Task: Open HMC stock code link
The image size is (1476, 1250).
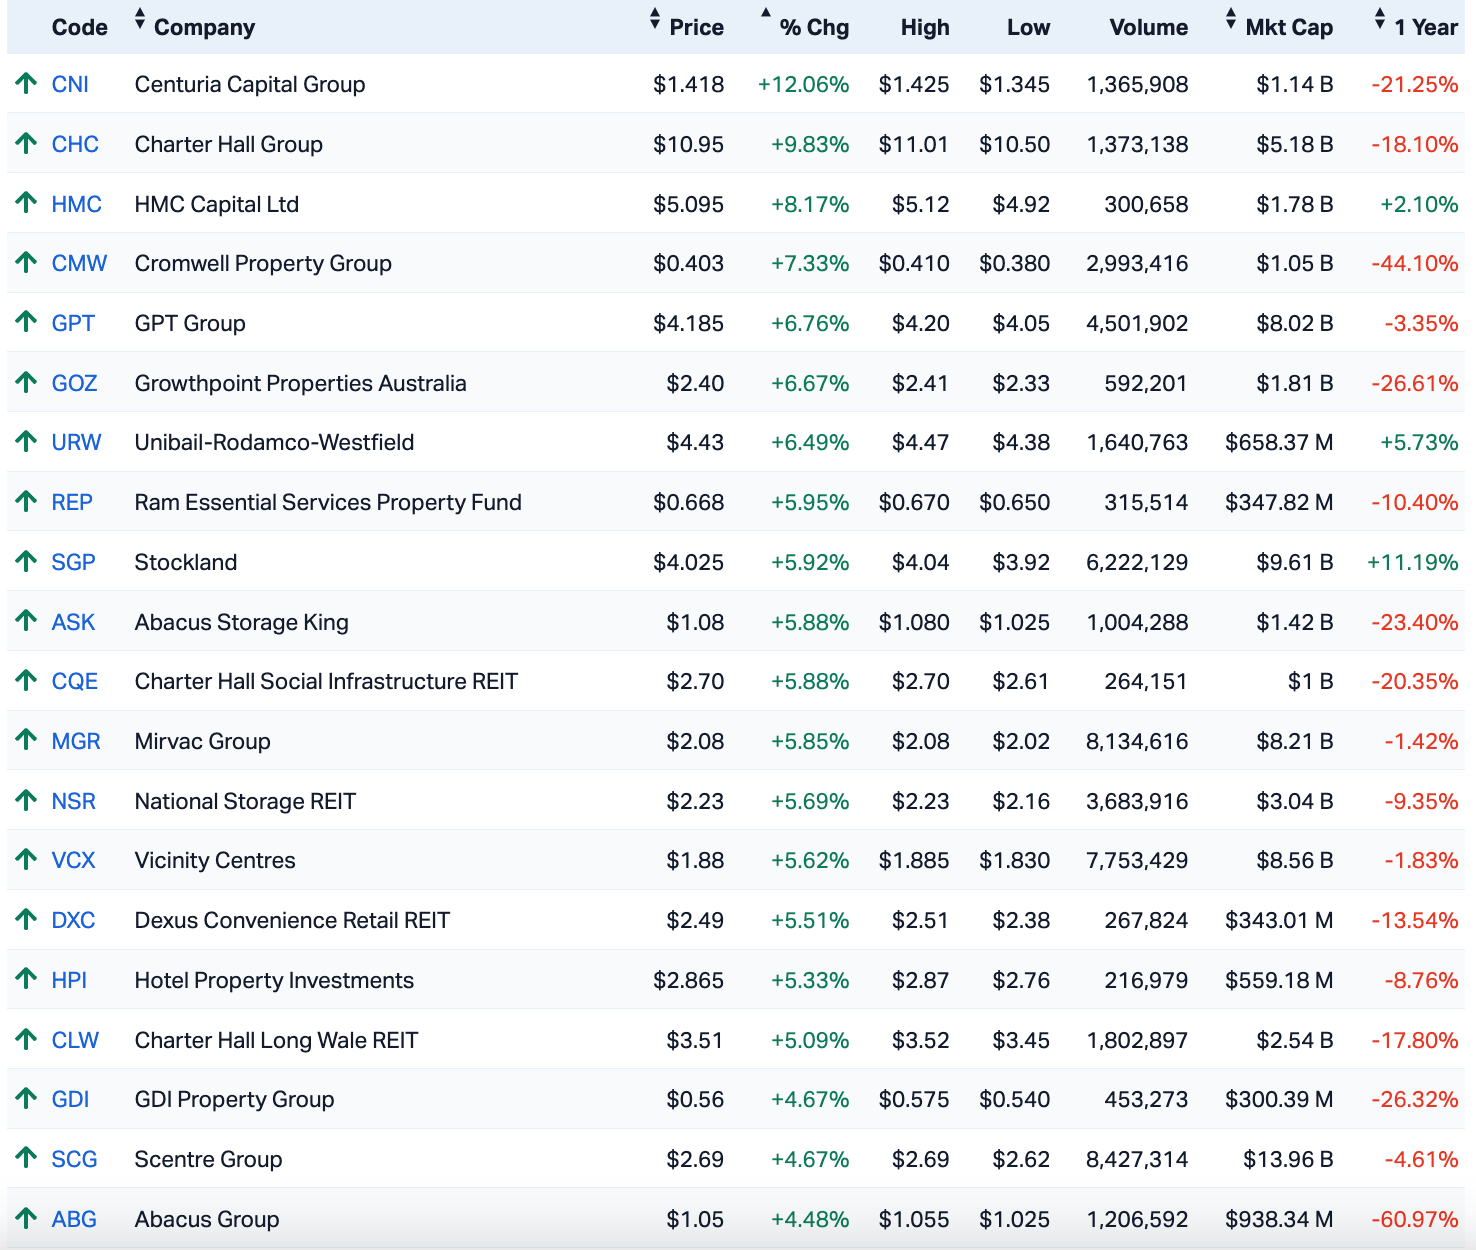Action: click(77, 204)
